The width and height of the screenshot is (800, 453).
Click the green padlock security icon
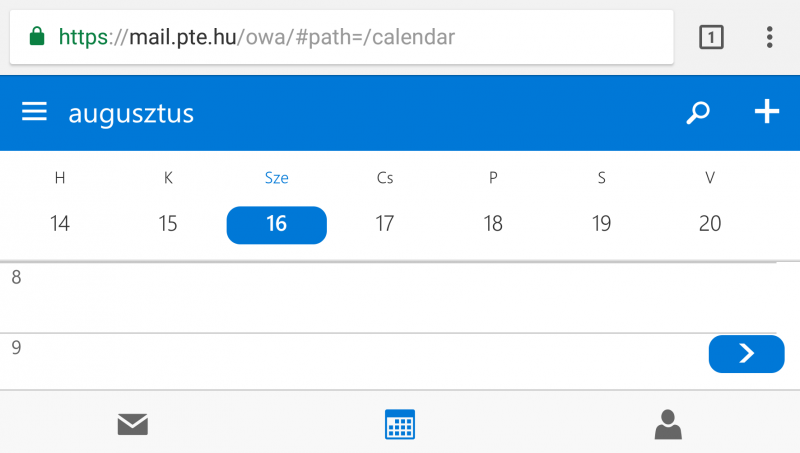[x=37, y=37]
